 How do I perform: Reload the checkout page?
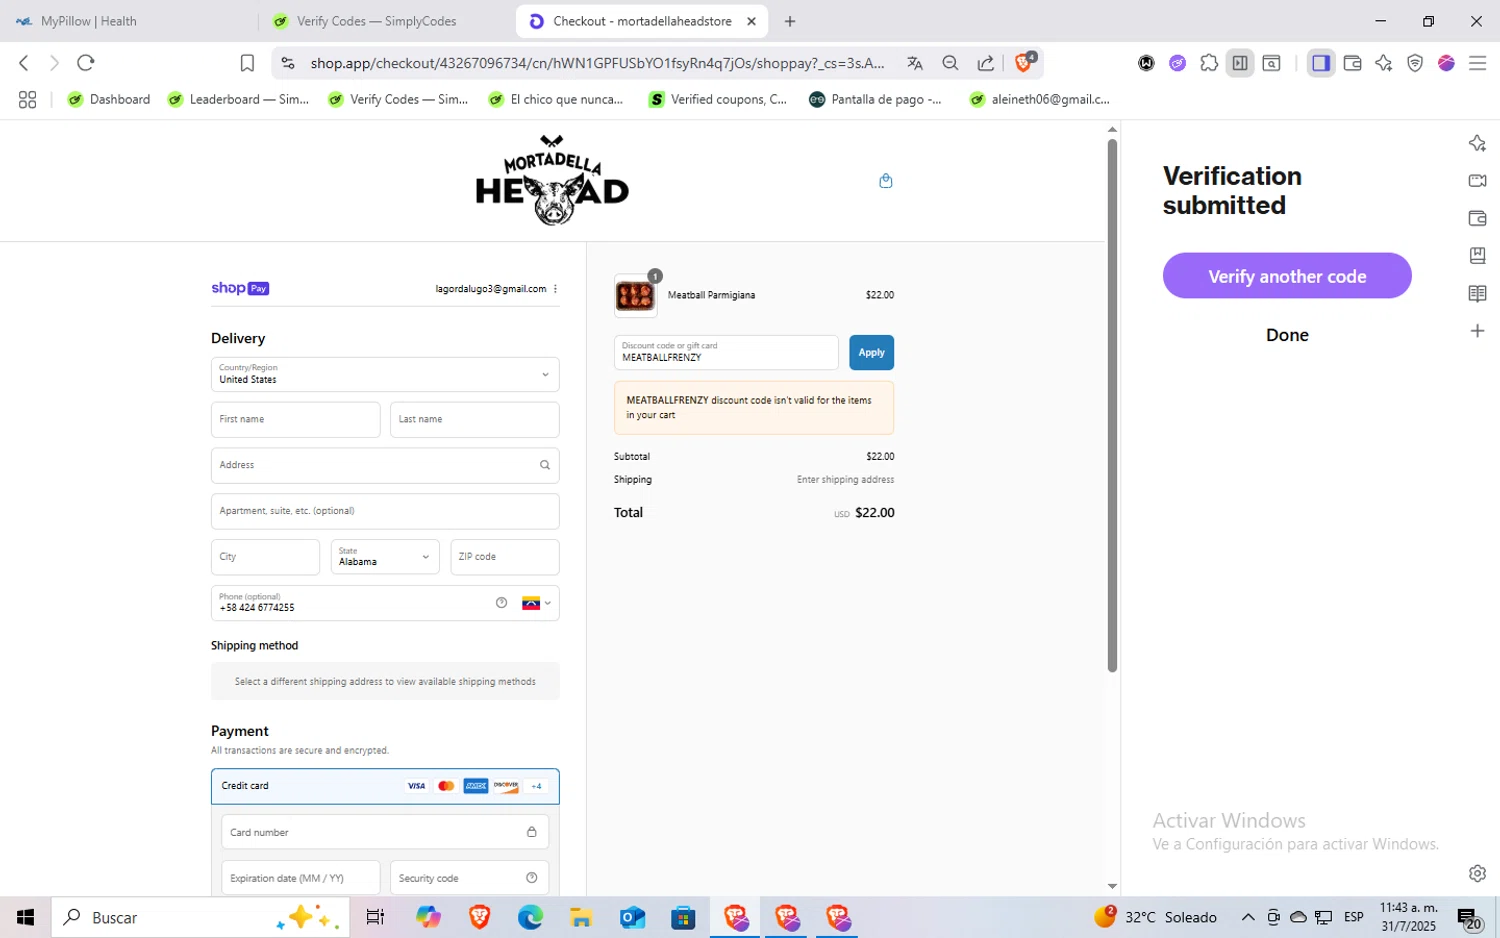[x=86, y=63]
